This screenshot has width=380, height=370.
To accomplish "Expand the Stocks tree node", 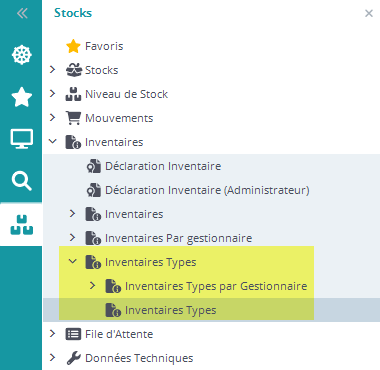I will [52, 70].
